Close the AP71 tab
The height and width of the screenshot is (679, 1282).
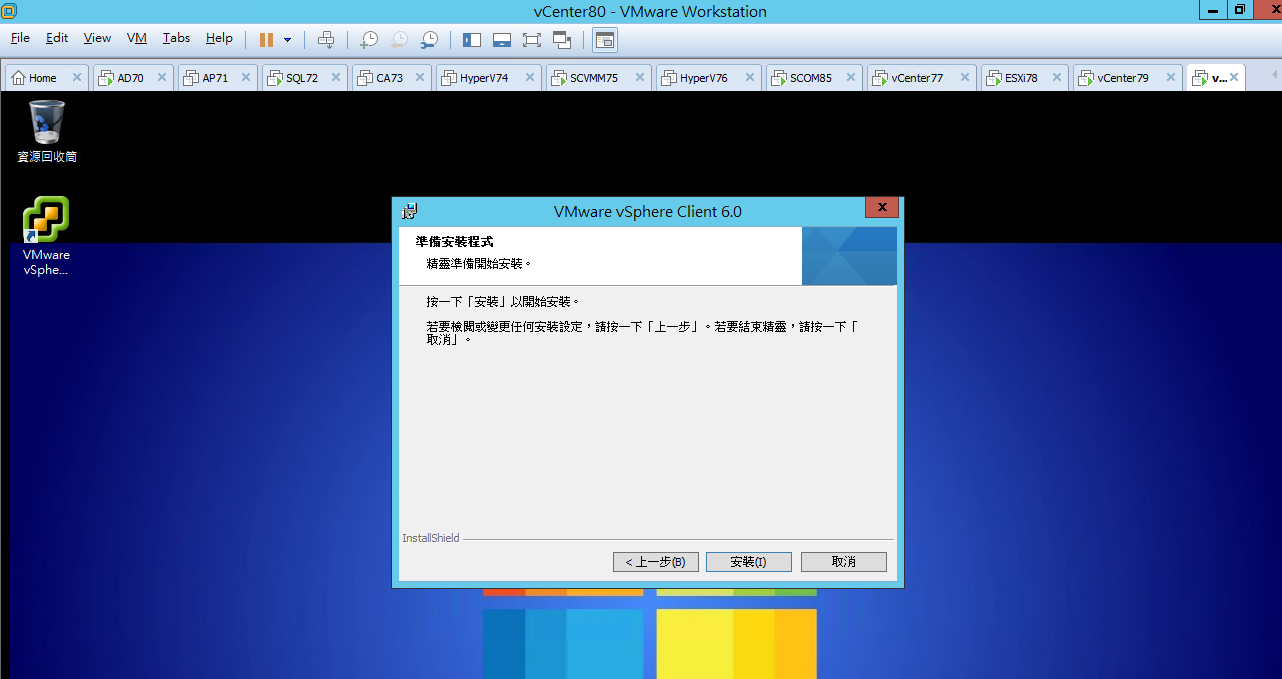[247, 77]
